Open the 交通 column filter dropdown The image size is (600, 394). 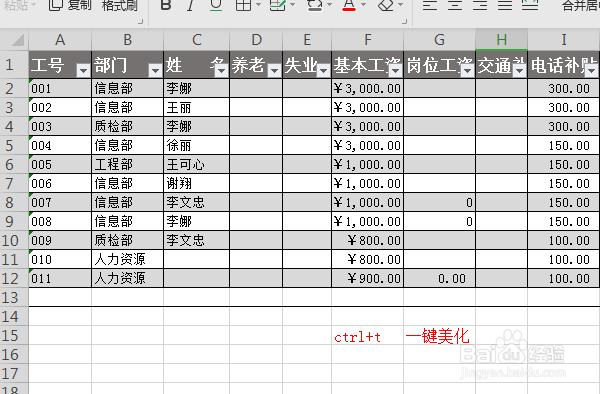(x=519, y=70)
